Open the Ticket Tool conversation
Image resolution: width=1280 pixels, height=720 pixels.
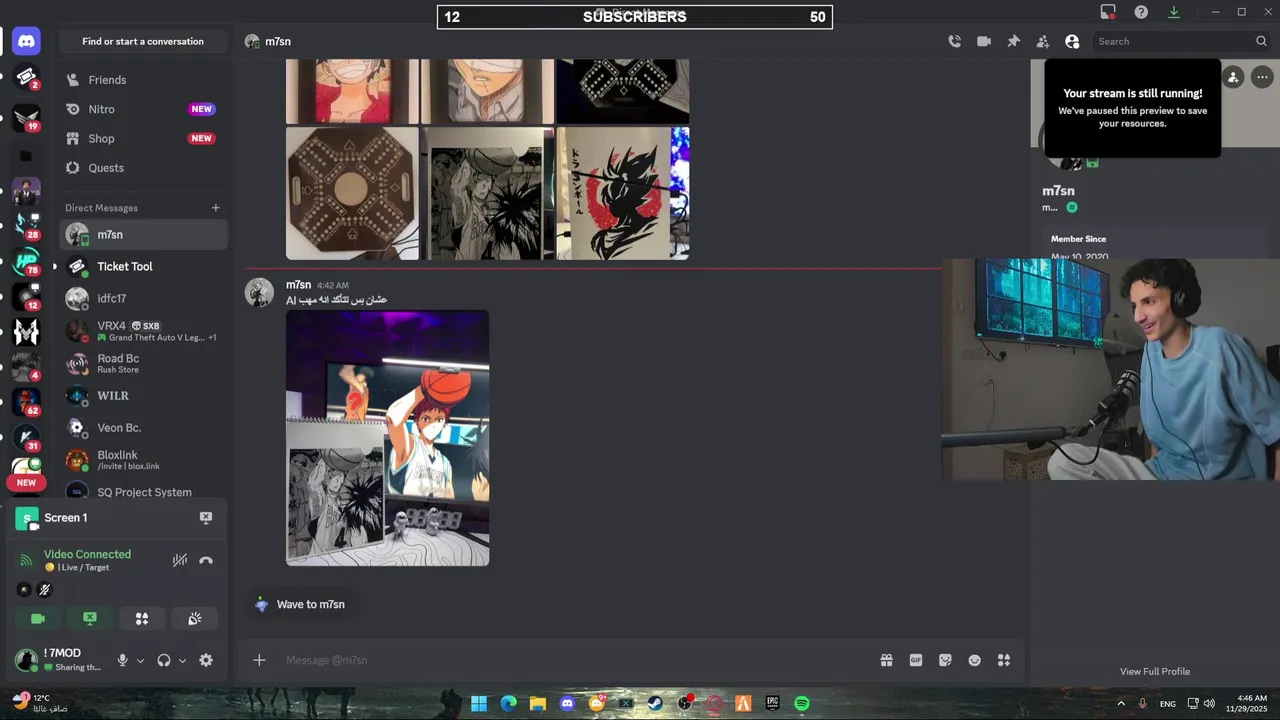coord(143,267)
